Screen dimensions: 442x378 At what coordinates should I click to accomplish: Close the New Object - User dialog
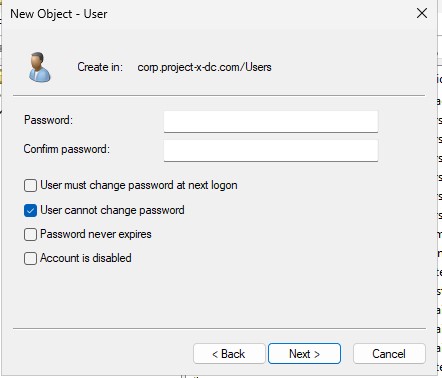(422, 13)
